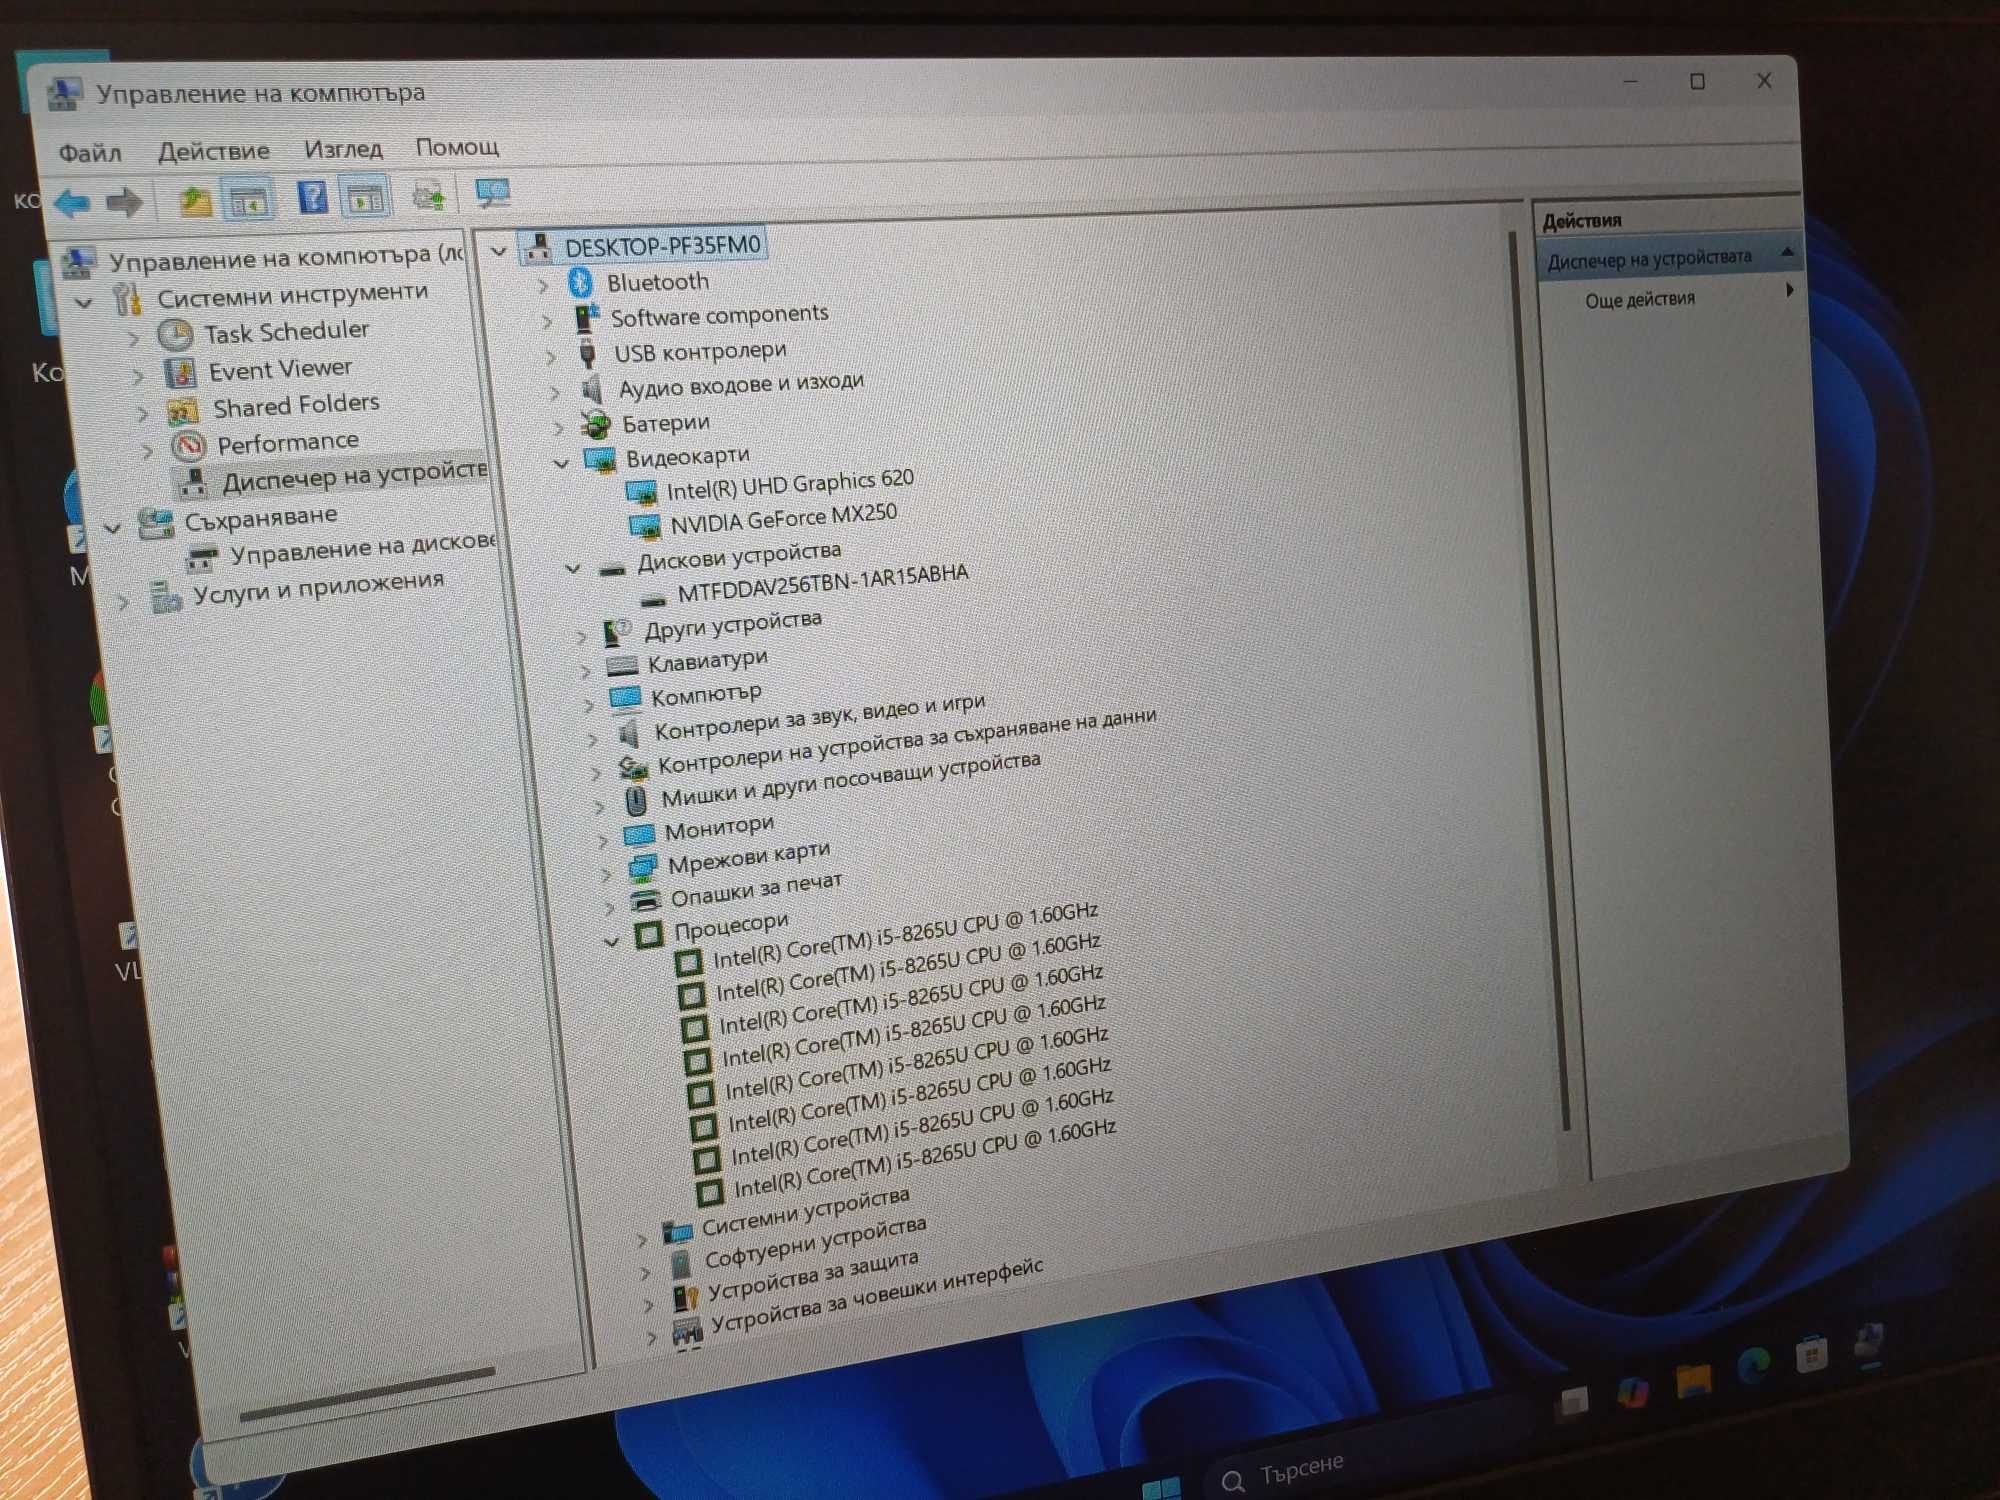
Task: Click the Батерии battery icon
Action: [595, 424]
